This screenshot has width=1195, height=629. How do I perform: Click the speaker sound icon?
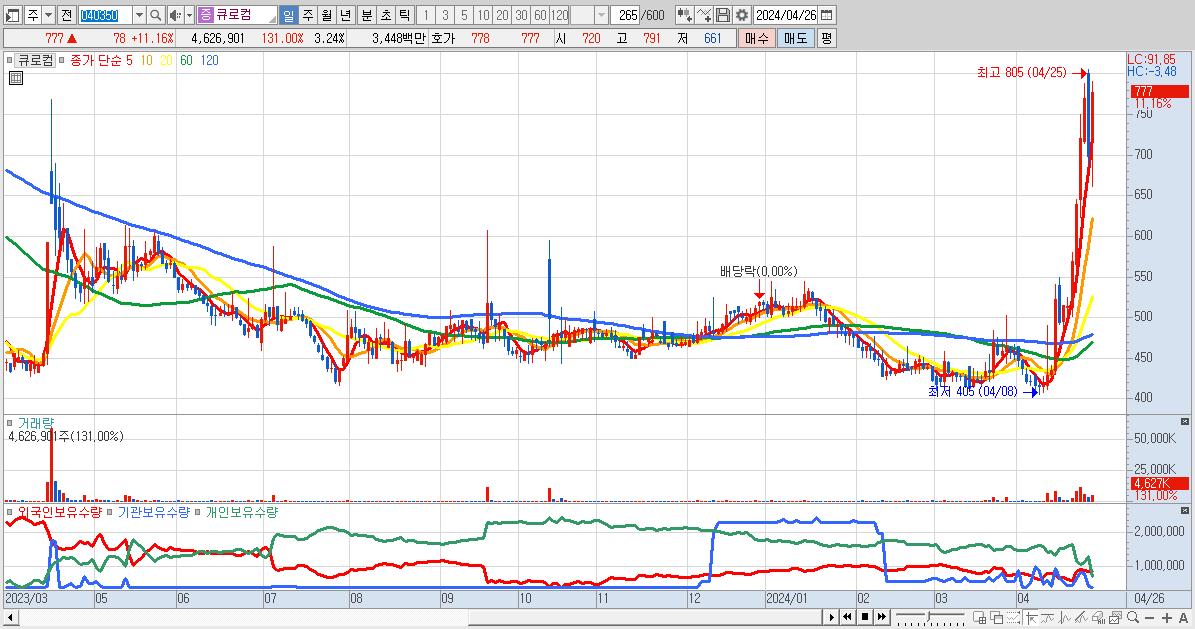click(175, 15)
